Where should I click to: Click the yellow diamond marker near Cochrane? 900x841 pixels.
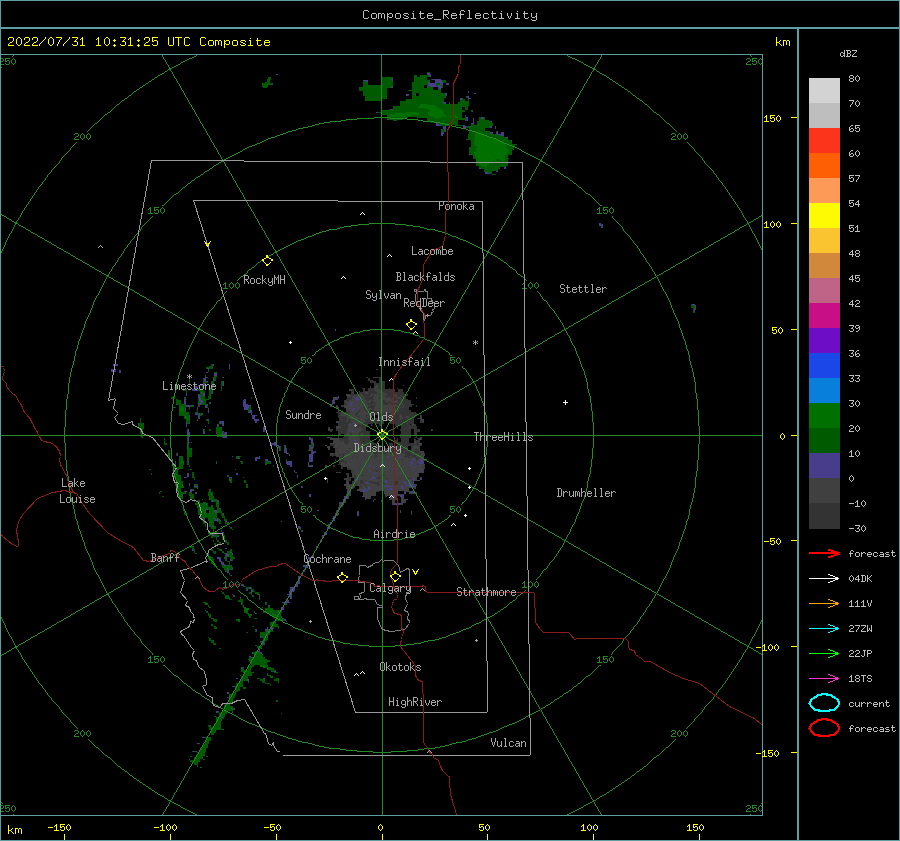(343, 578)
